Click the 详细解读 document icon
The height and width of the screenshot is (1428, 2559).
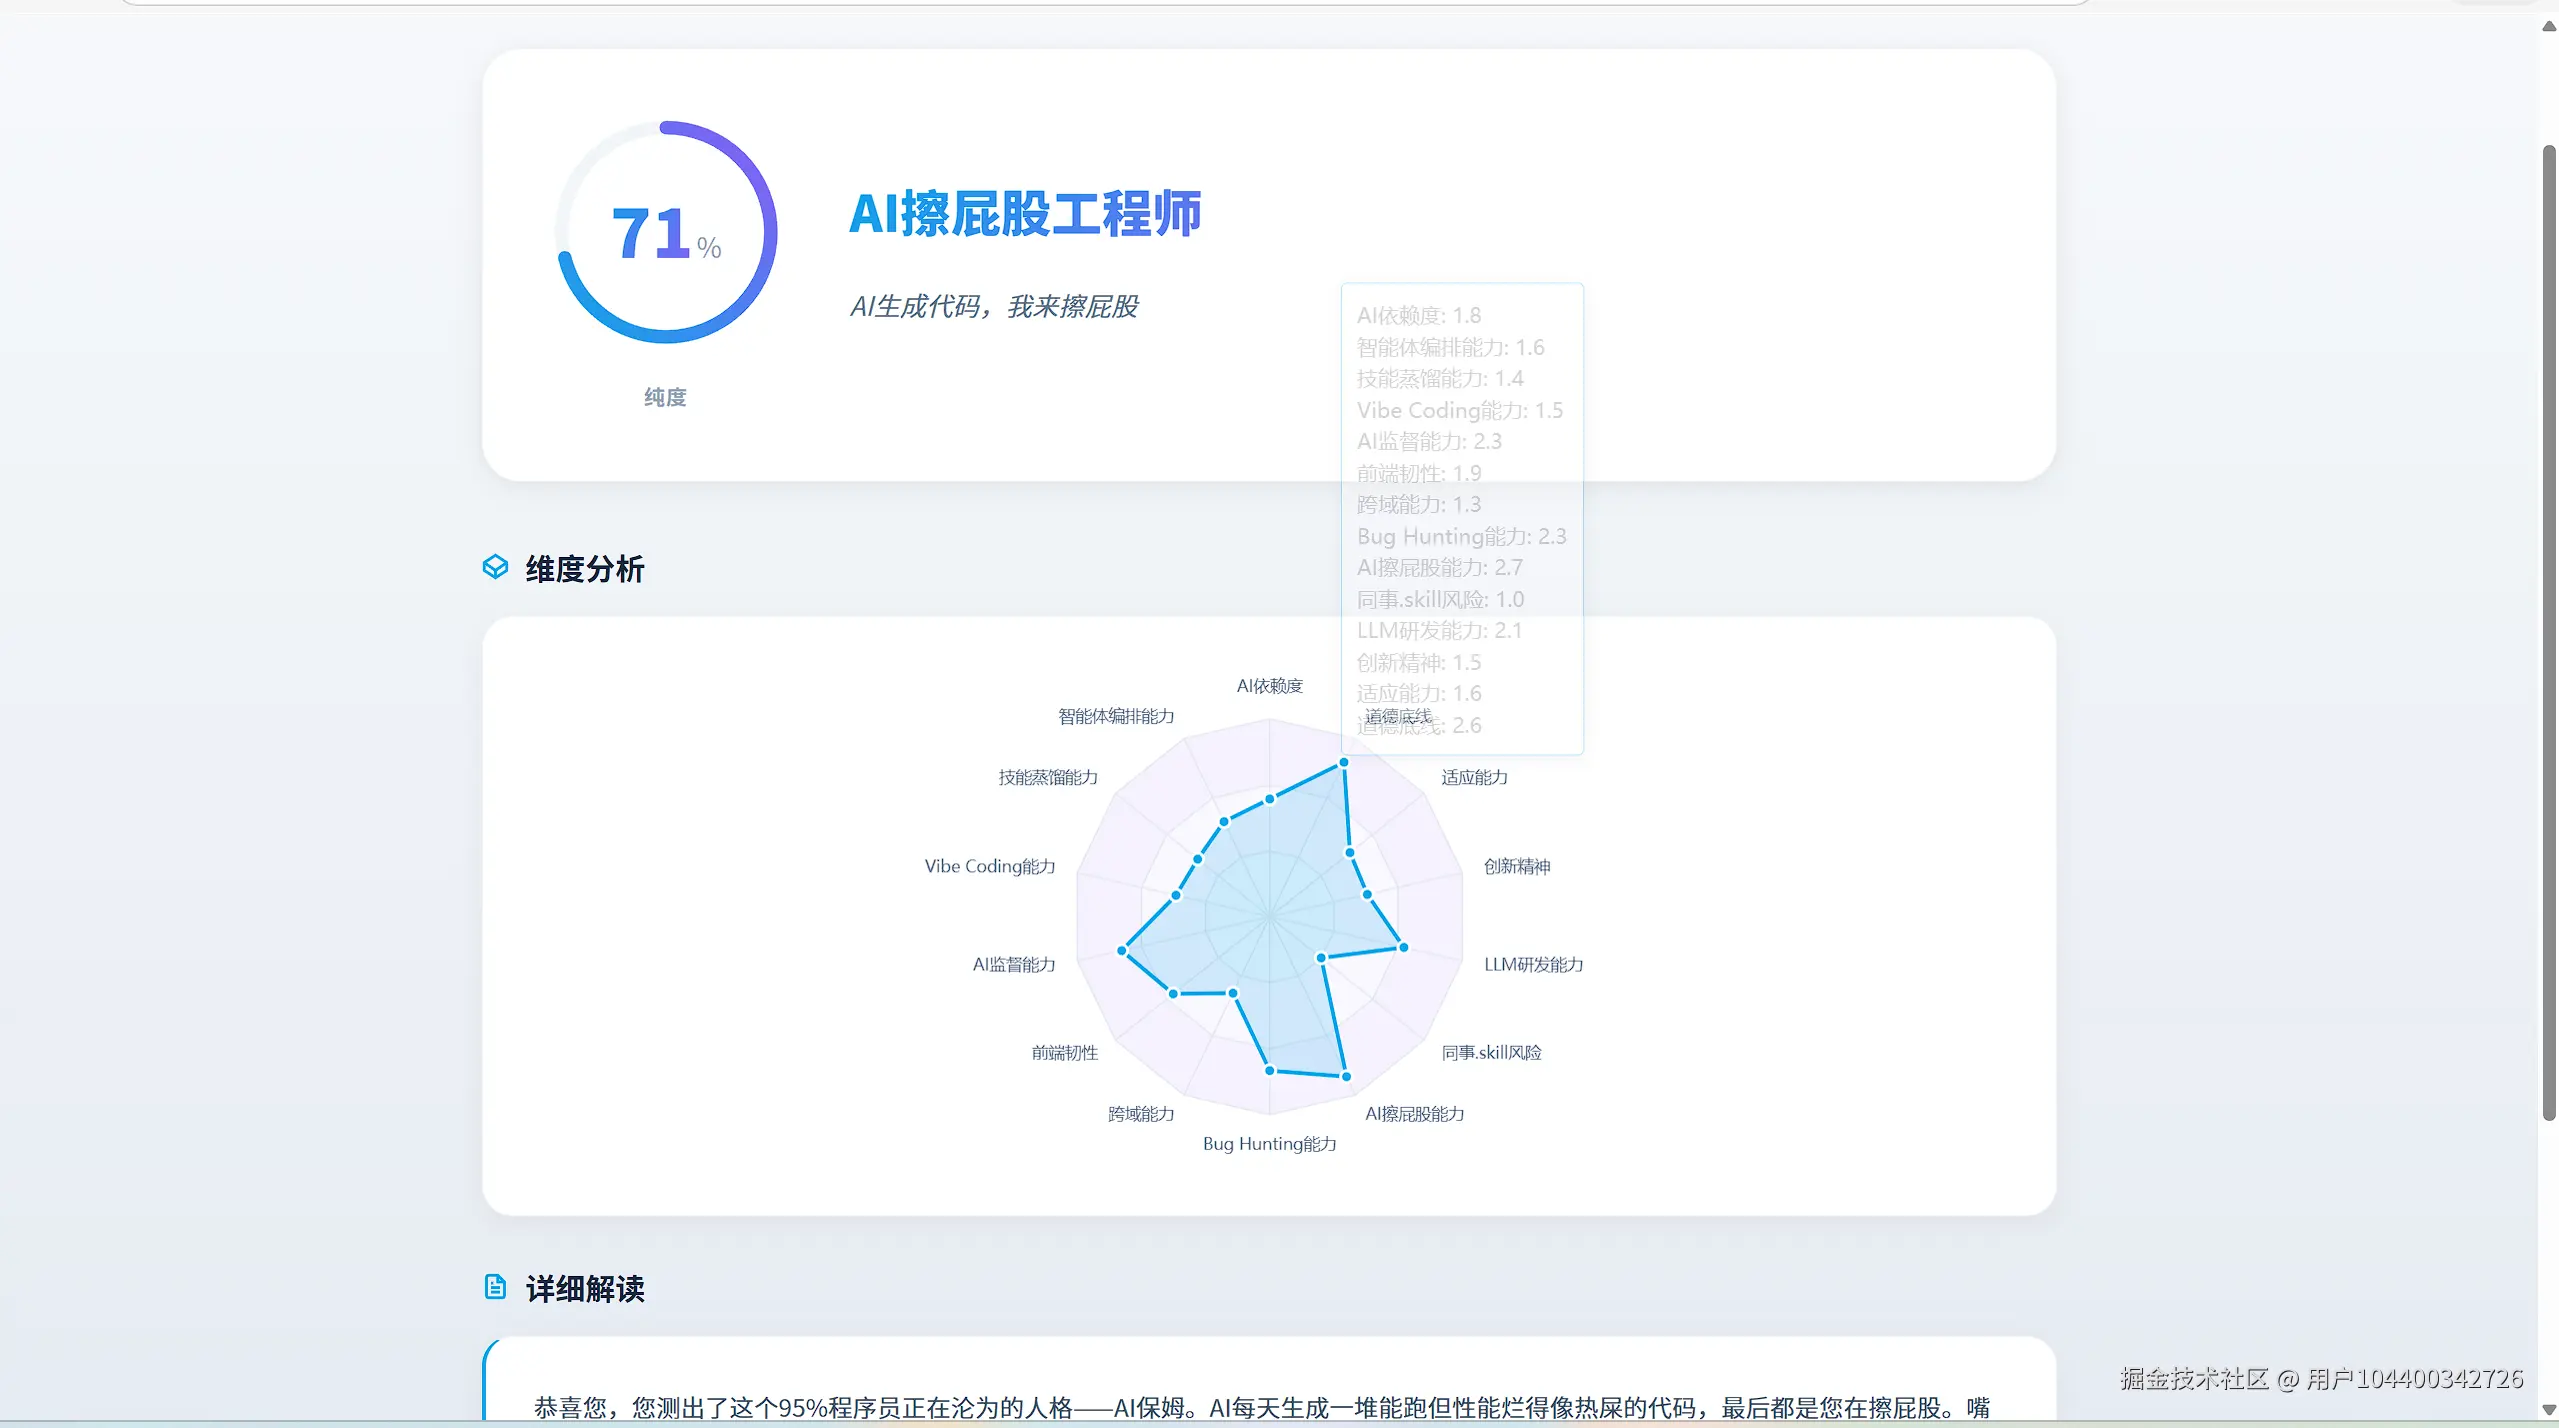(x=495, y=1287)
